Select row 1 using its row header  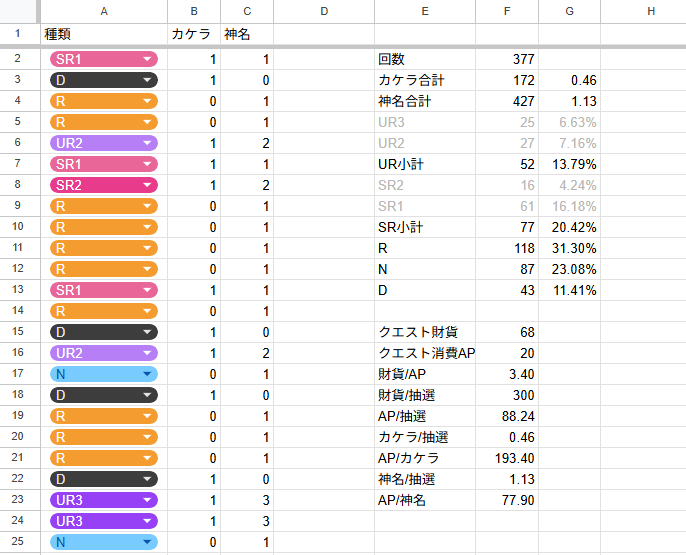tap(19, 34)
